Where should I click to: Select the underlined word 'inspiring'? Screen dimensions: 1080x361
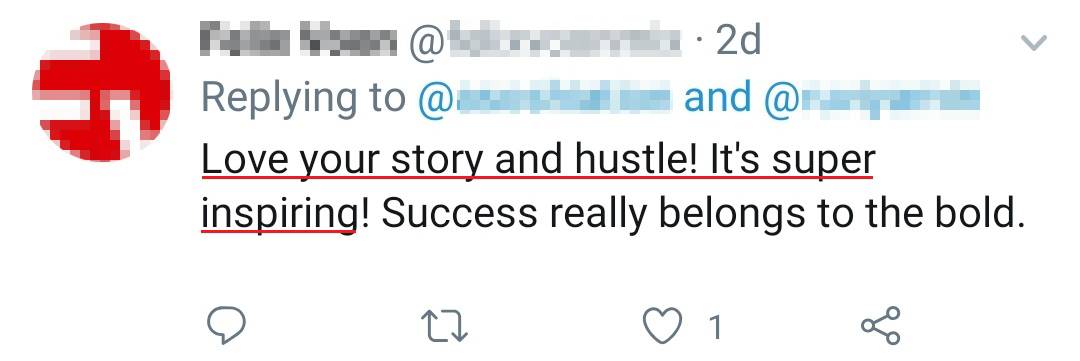tap(278, 215)
